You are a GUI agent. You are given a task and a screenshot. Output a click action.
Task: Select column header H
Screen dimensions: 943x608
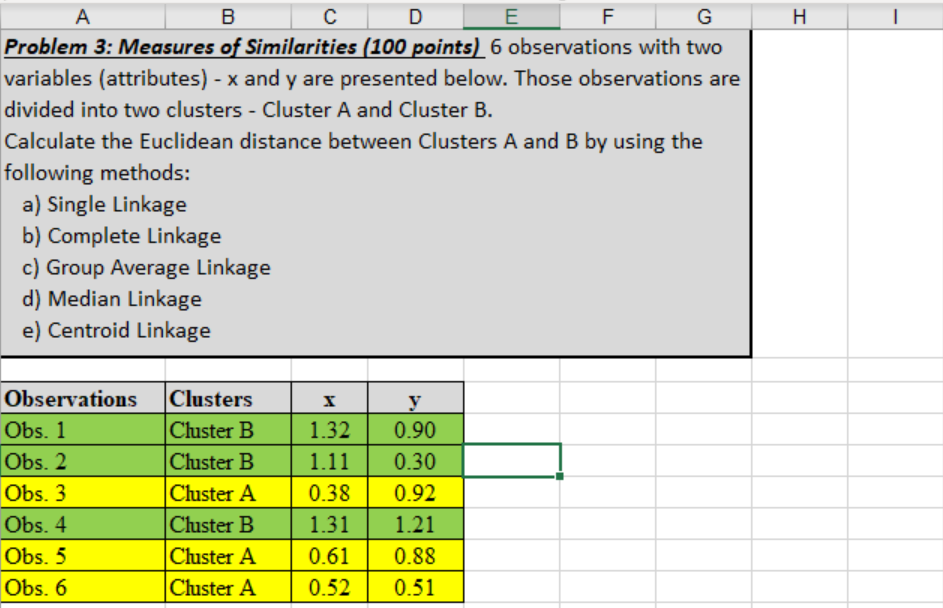tap(799, 16)
